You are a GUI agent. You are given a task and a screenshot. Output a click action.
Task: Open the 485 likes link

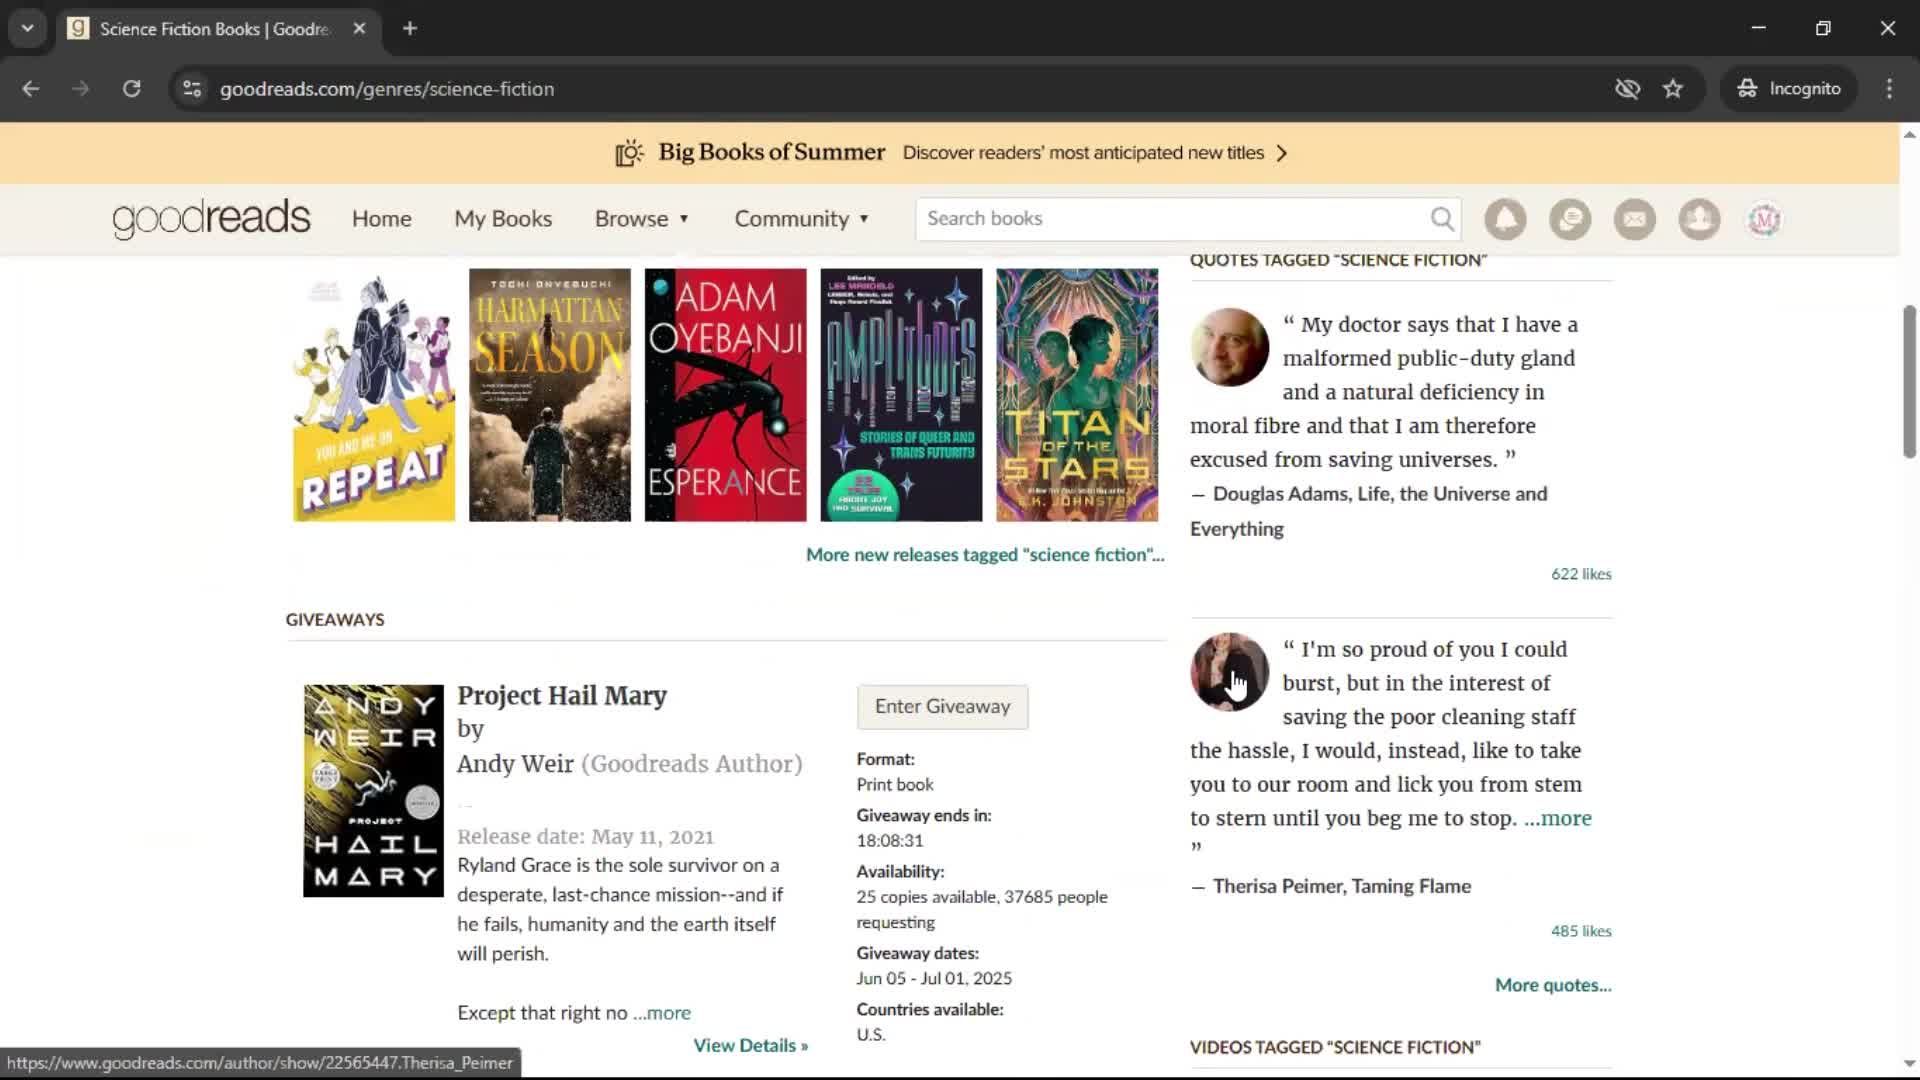tap(1581, 931)
